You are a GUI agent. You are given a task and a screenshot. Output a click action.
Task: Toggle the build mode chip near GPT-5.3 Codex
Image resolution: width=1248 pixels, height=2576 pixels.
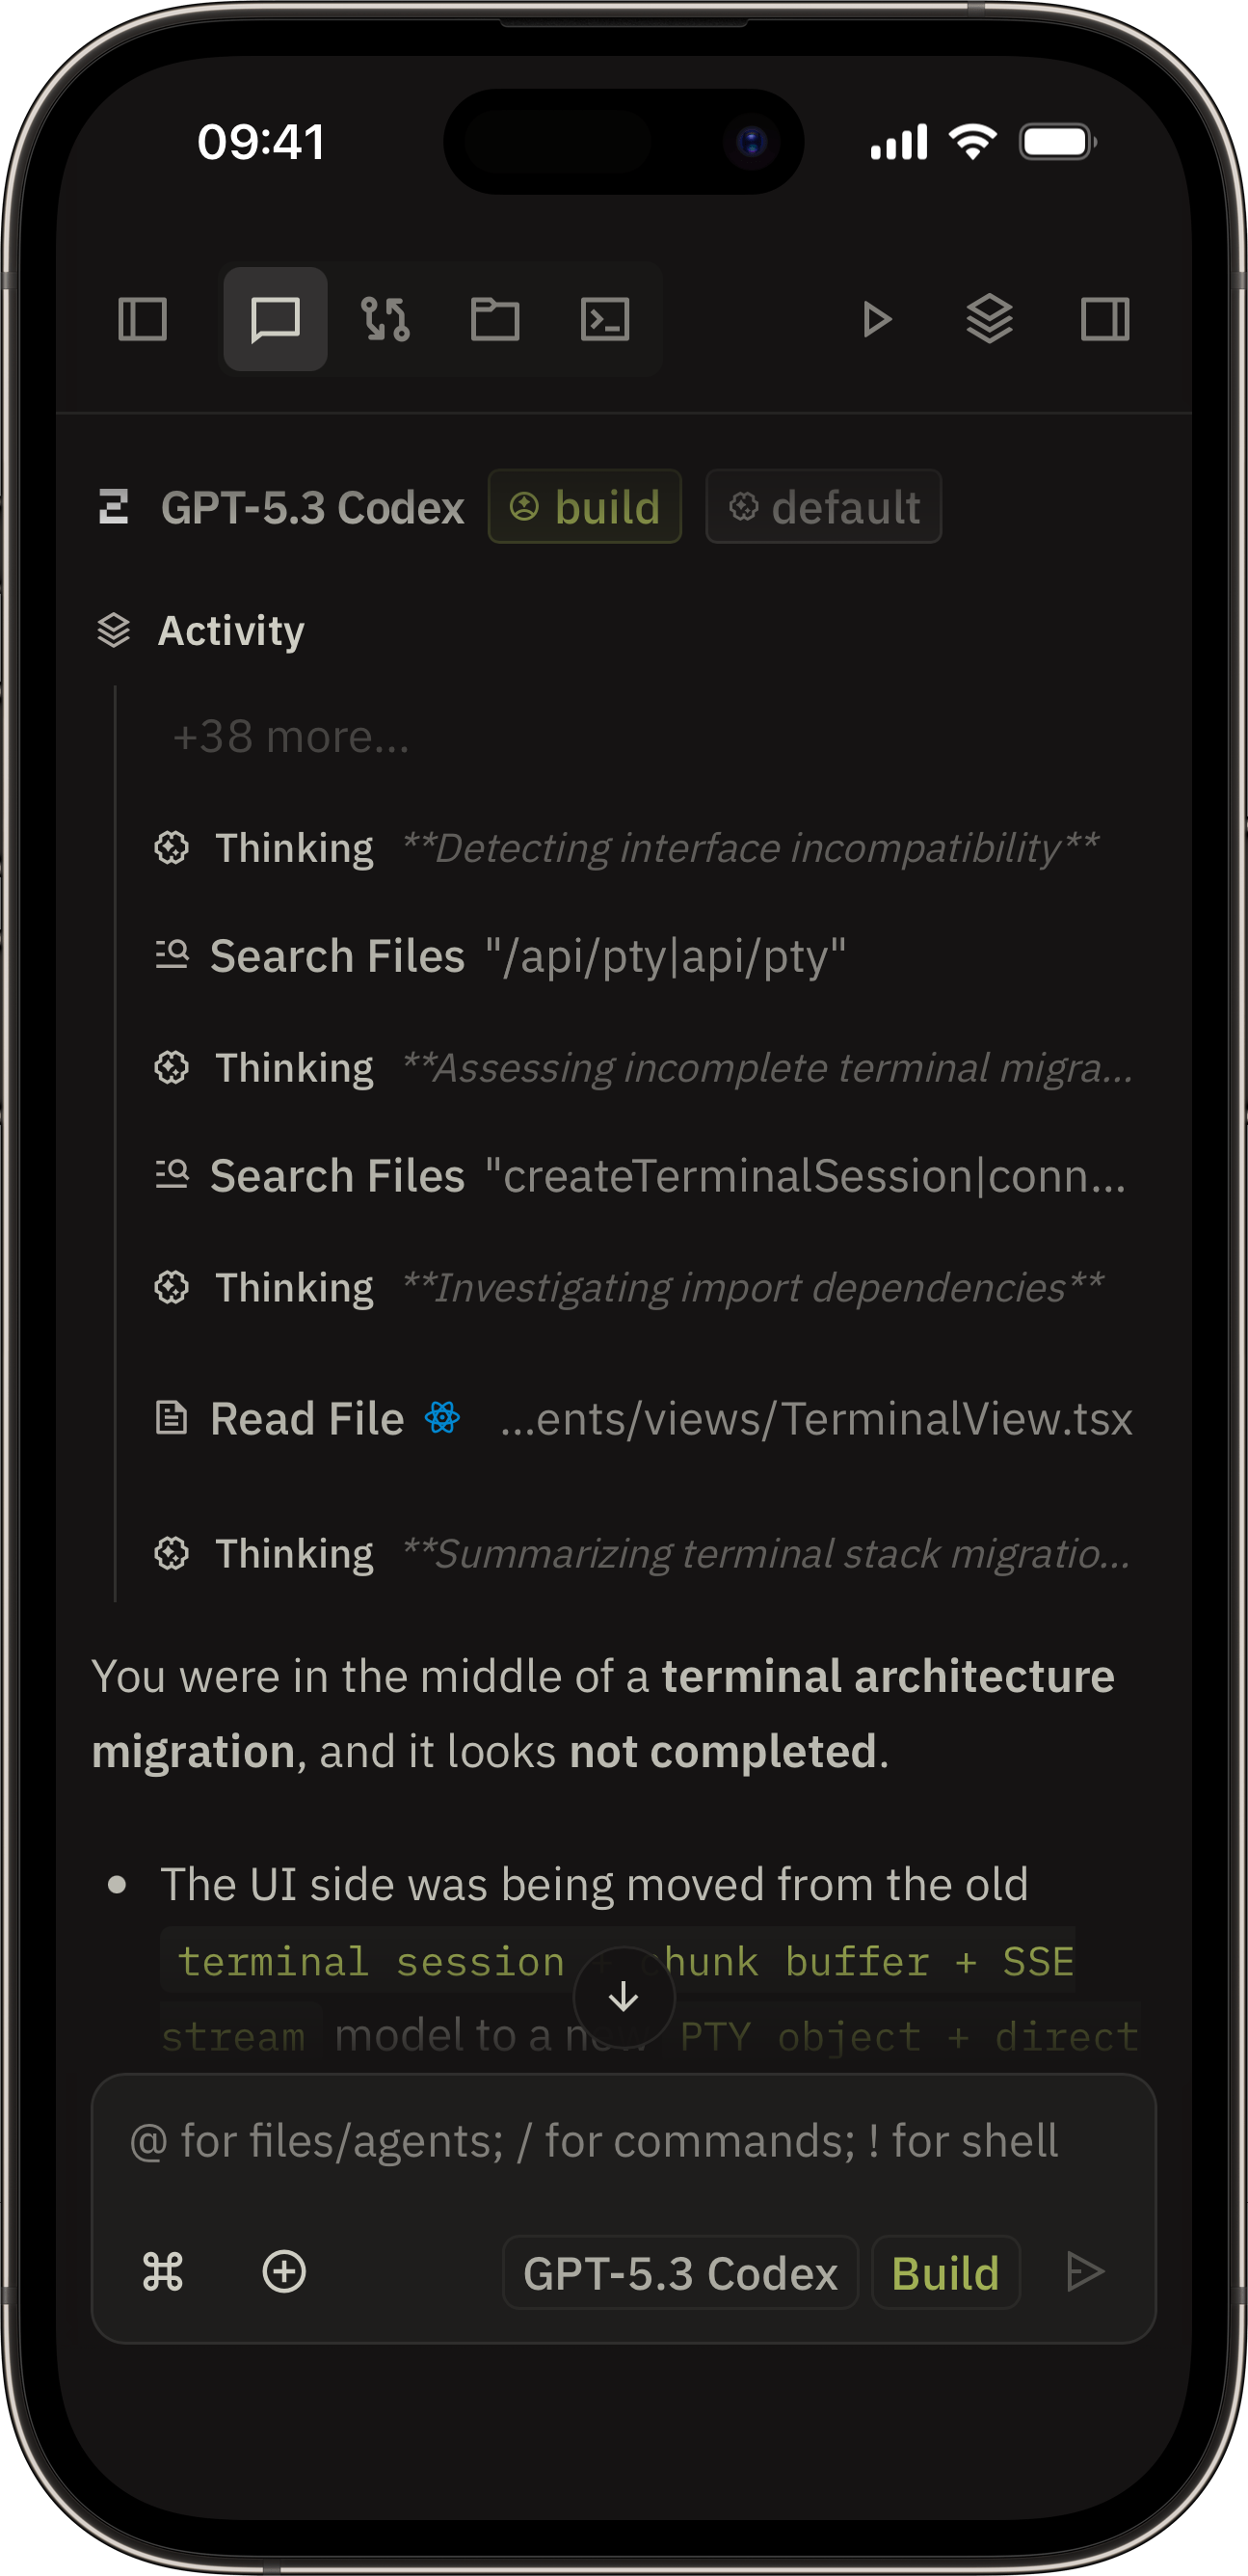click(584, 506)
